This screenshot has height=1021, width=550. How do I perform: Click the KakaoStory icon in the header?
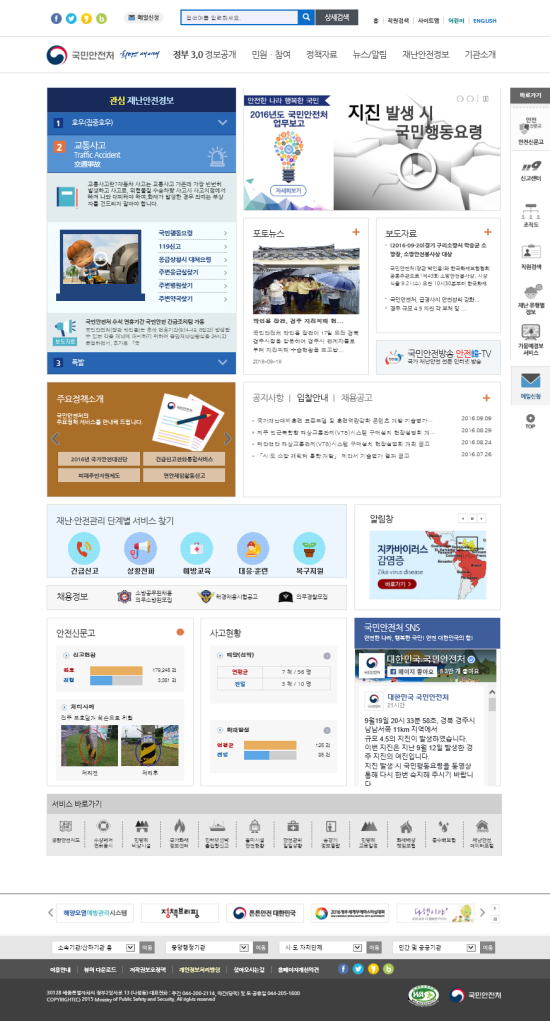86,18
